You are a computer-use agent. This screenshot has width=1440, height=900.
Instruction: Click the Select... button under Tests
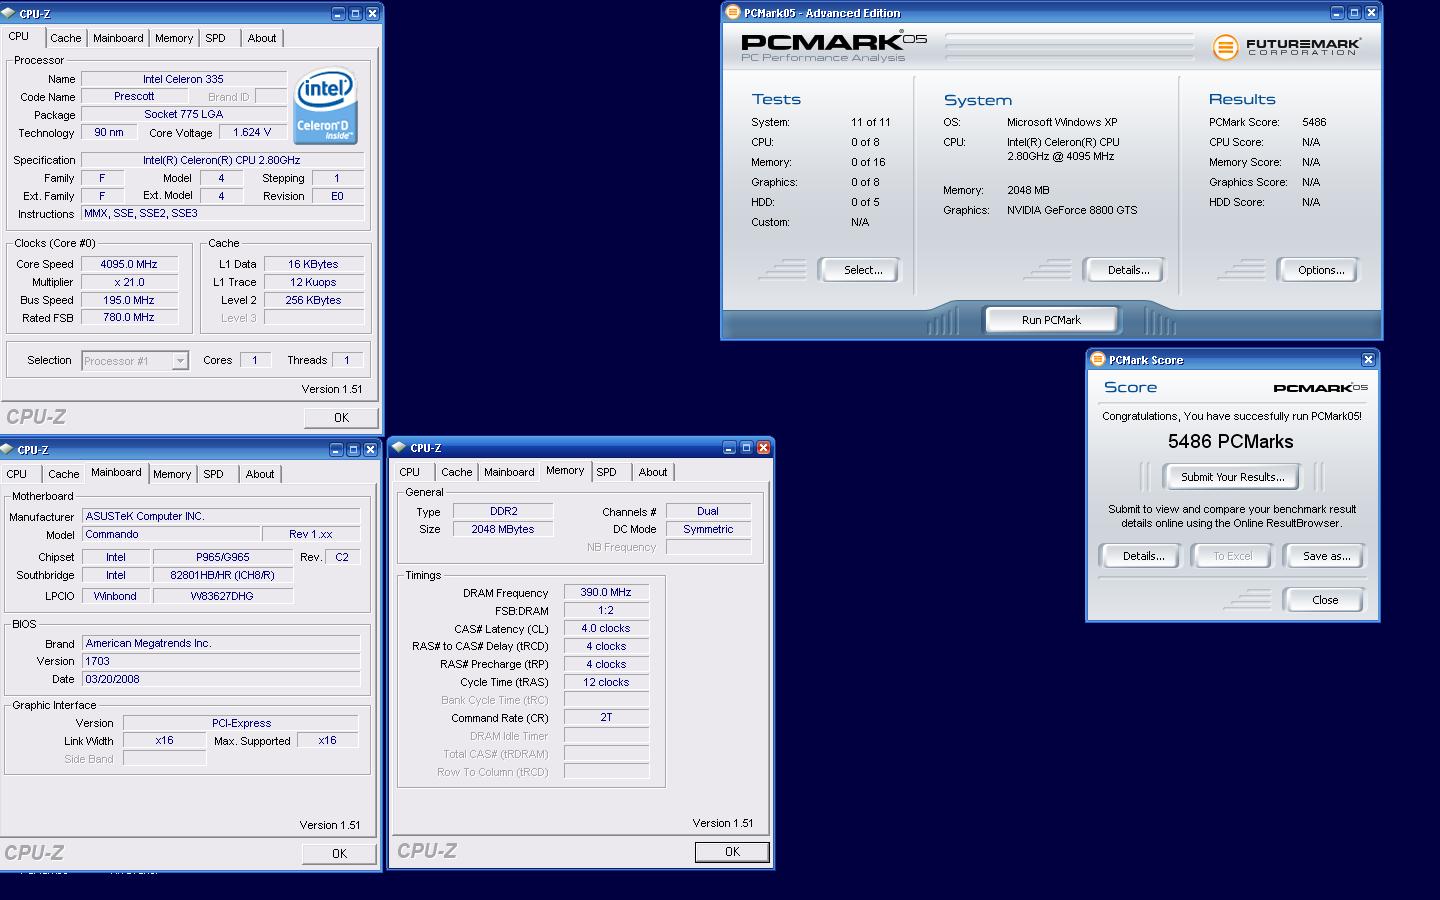pos(862,270)
